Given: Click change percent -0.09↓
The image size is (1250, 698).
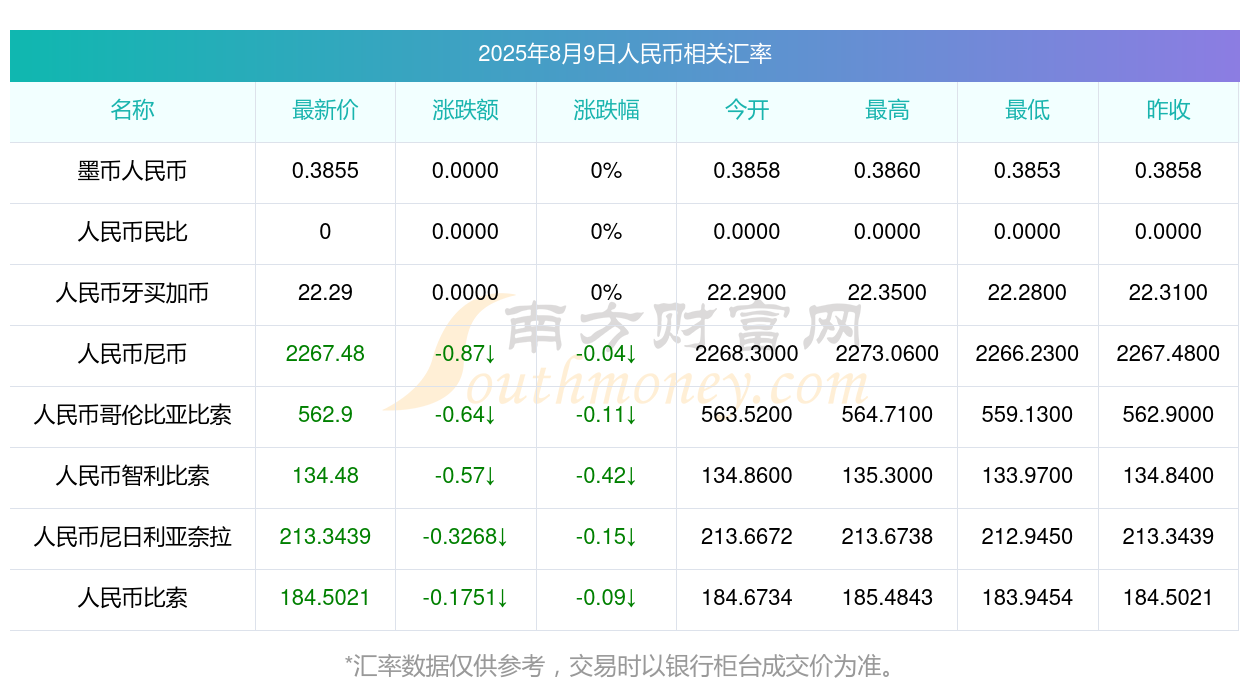Looking at the screenshot, I should 606,598.
